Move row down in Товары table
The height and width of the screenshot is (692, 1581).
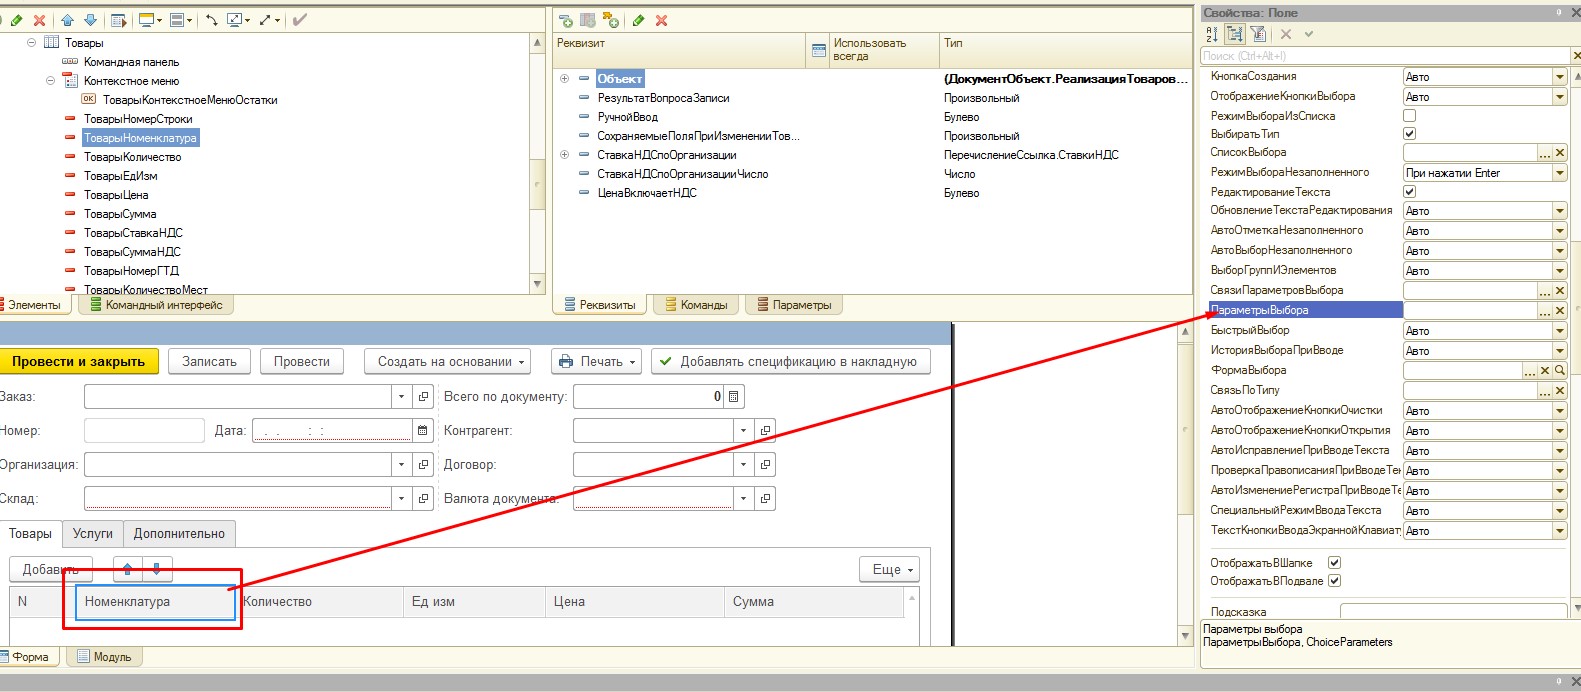[x=158, y=569]
